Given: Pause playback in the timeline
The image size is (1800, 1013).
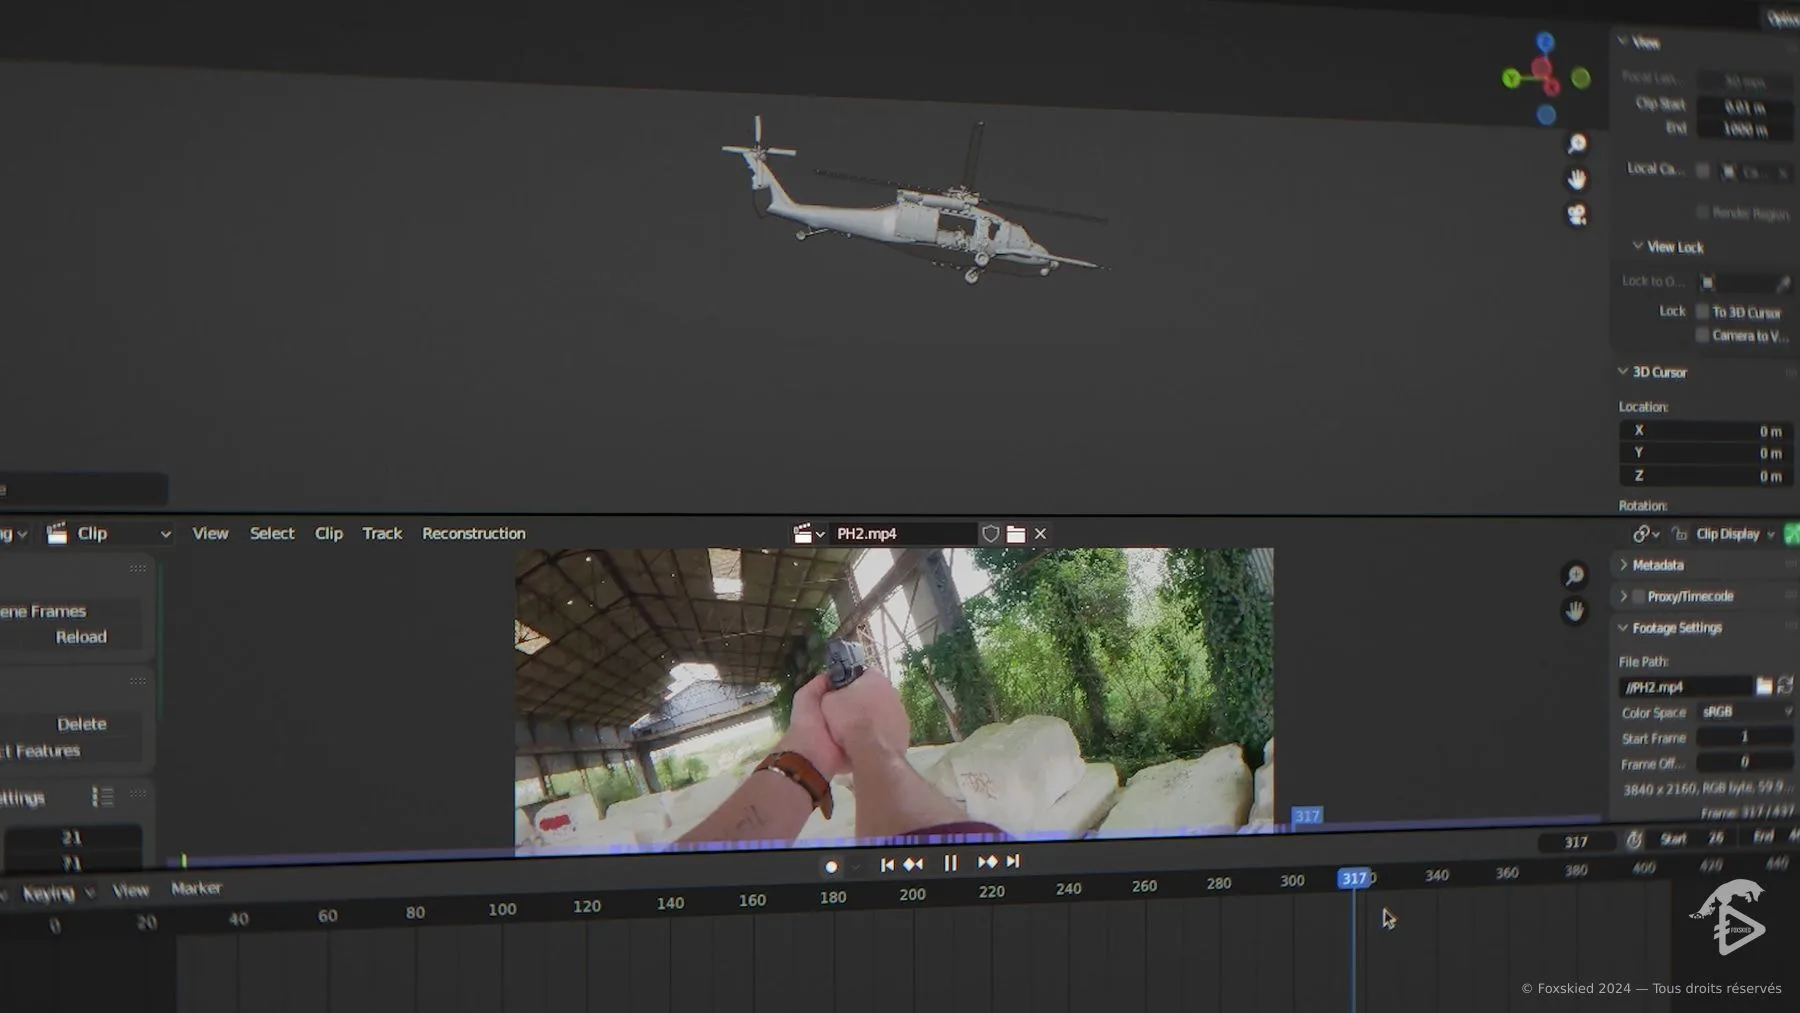Looking at the screenshot, I should [951, 862].
